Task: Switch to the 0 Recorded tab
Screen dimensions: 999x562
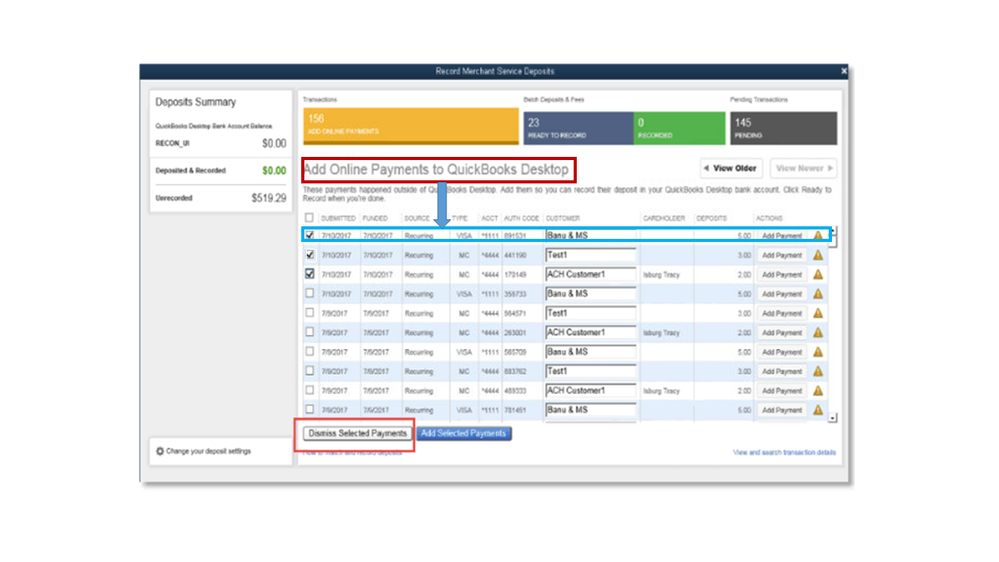Action: point(679,128)
